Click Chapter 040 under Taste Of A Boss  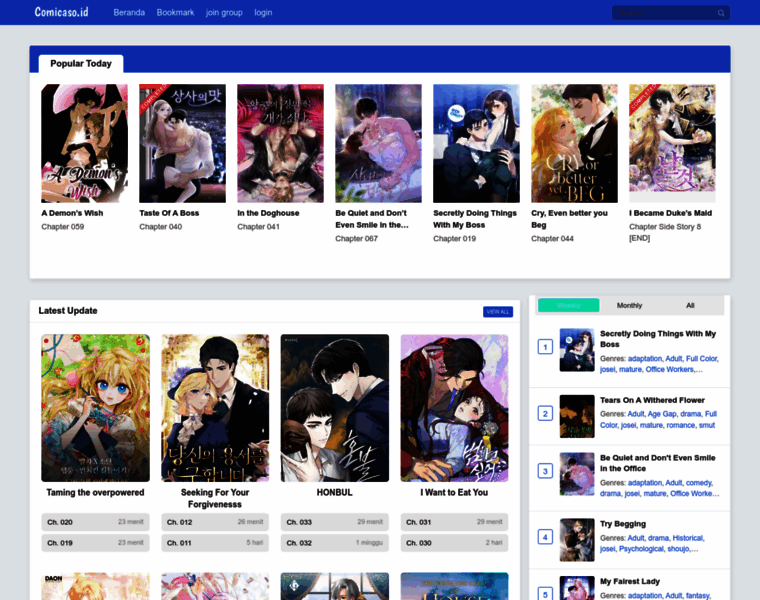pyautogui.click(x=160, y=227)
